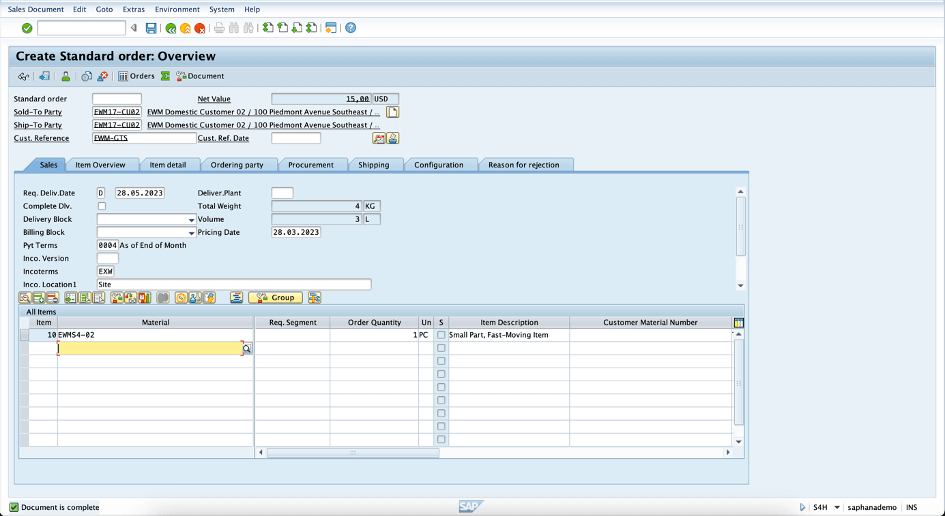Screen dimensions: 945x516
Task: Click the Delete Item row icon
Action: point(52,298)
